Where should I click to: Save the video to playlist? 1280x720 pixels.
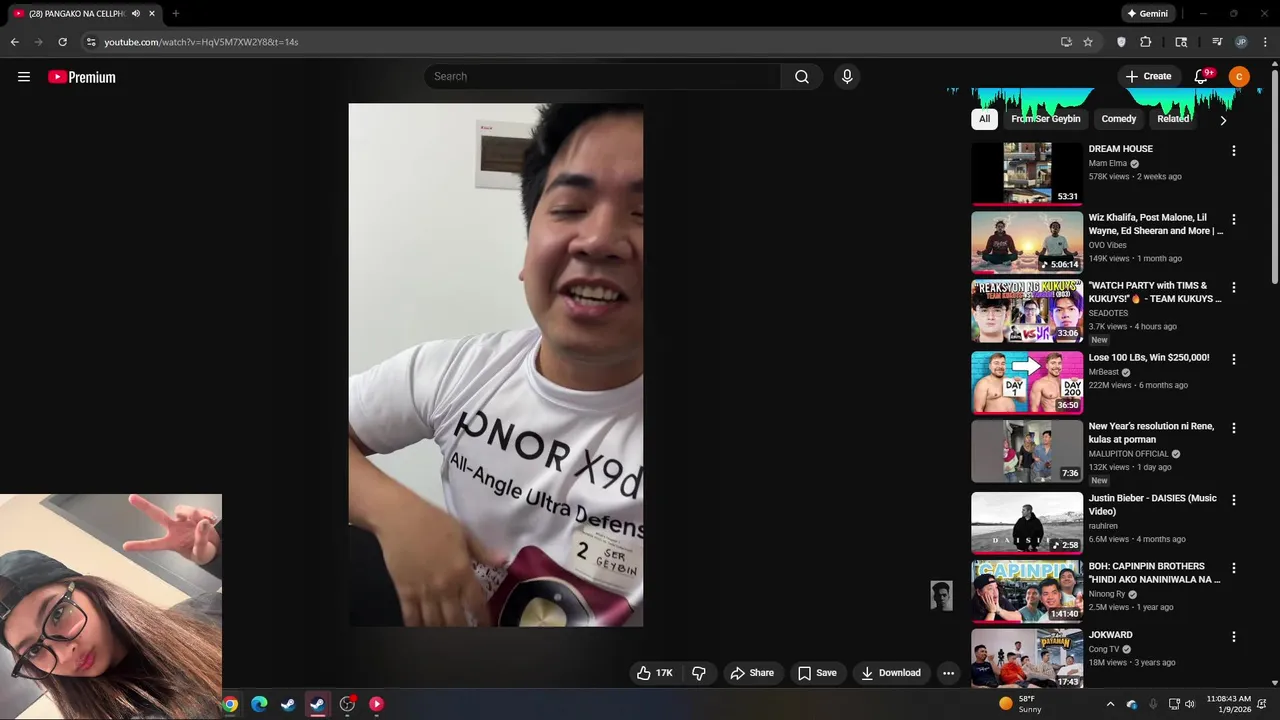[817, 673]
